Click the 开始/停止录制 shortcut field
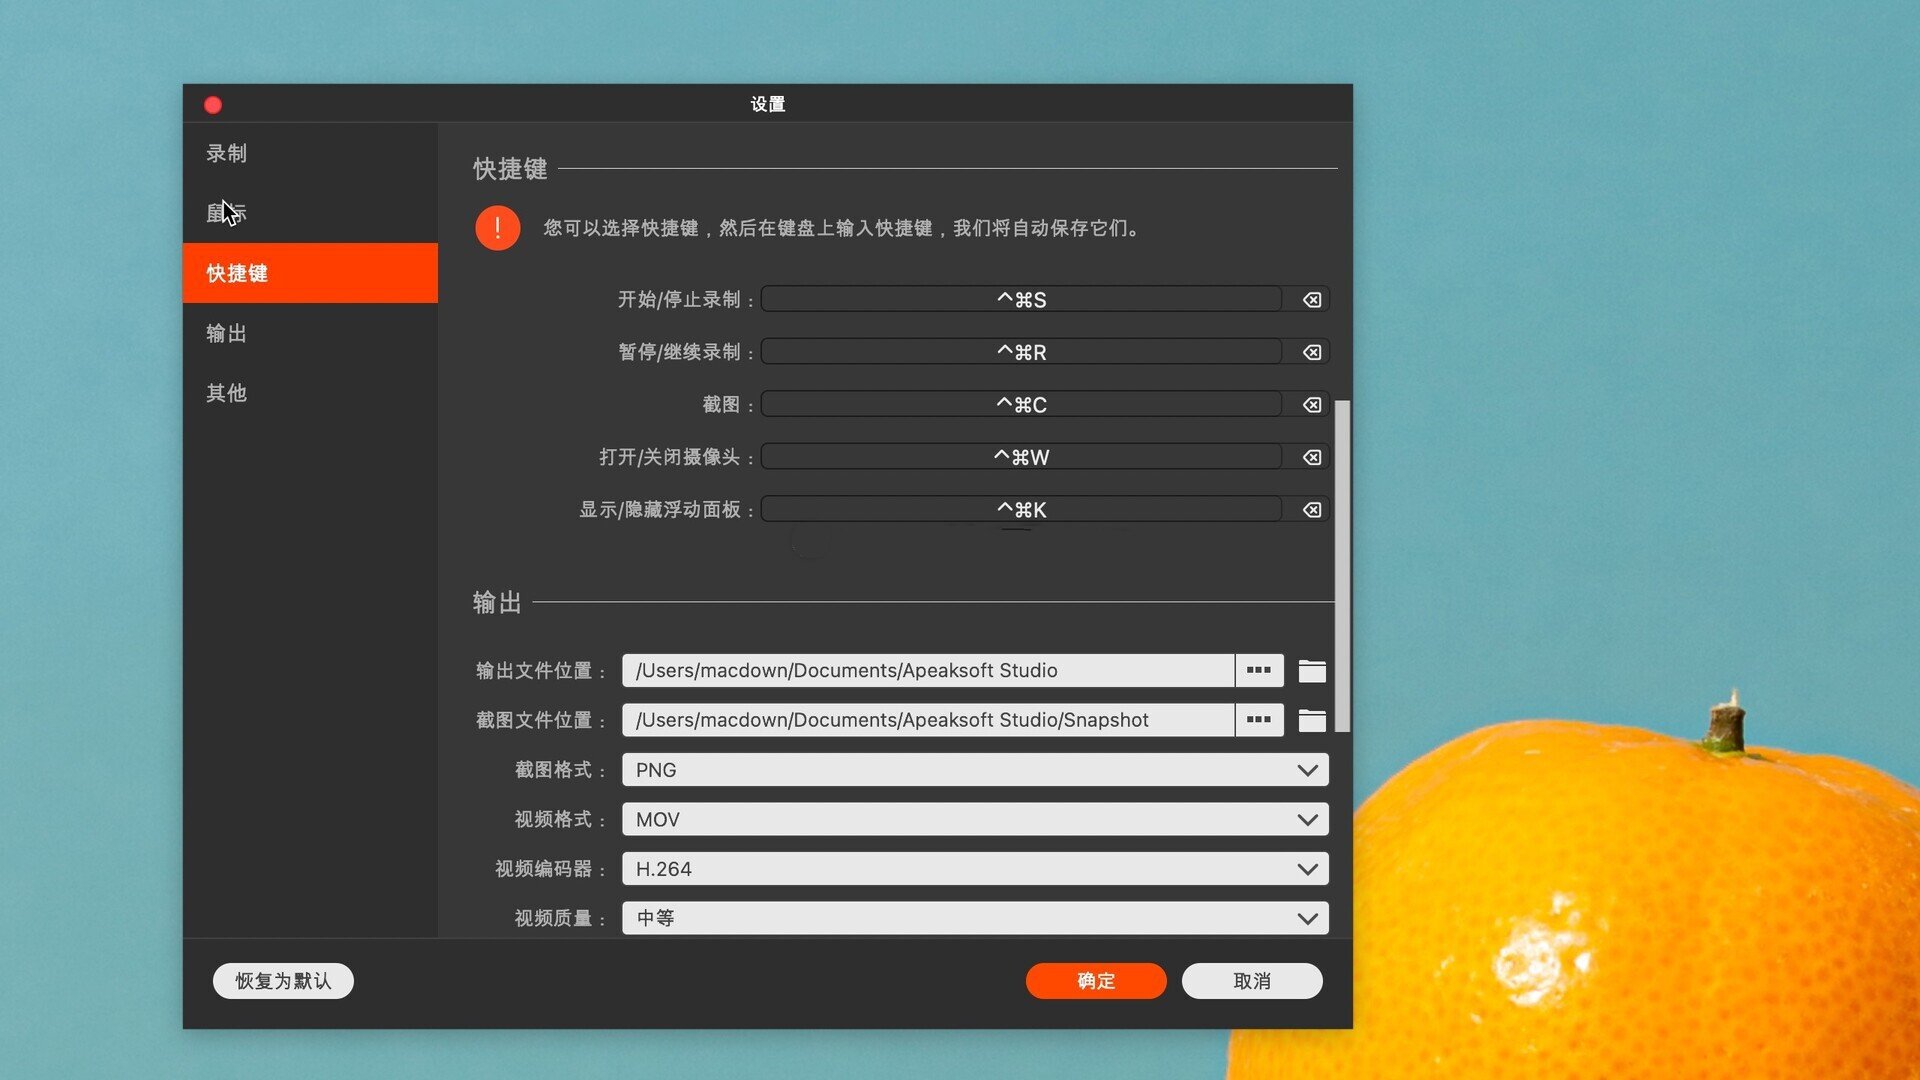The height and width of the screenshot is (1080, 1920). click(1021, 300)
